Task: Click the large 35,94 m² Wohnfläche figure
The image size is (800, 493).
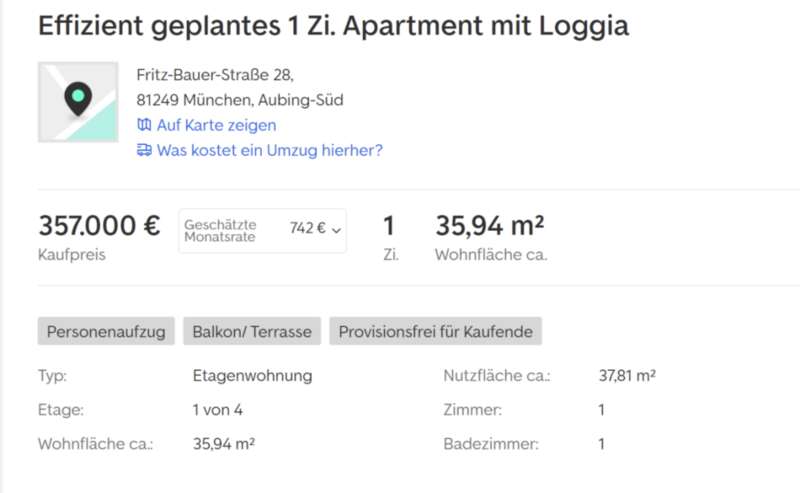Action: pos(490,226)
